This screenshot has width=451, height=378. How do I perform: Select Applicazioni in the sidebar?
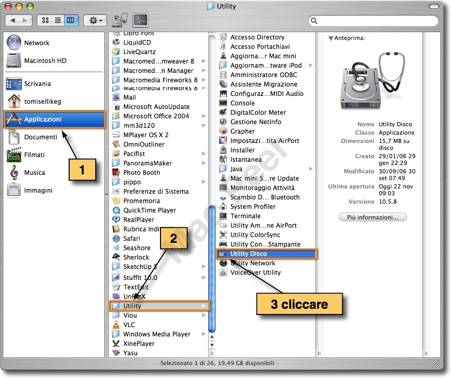pyautogui.click(x=54, y=119)
